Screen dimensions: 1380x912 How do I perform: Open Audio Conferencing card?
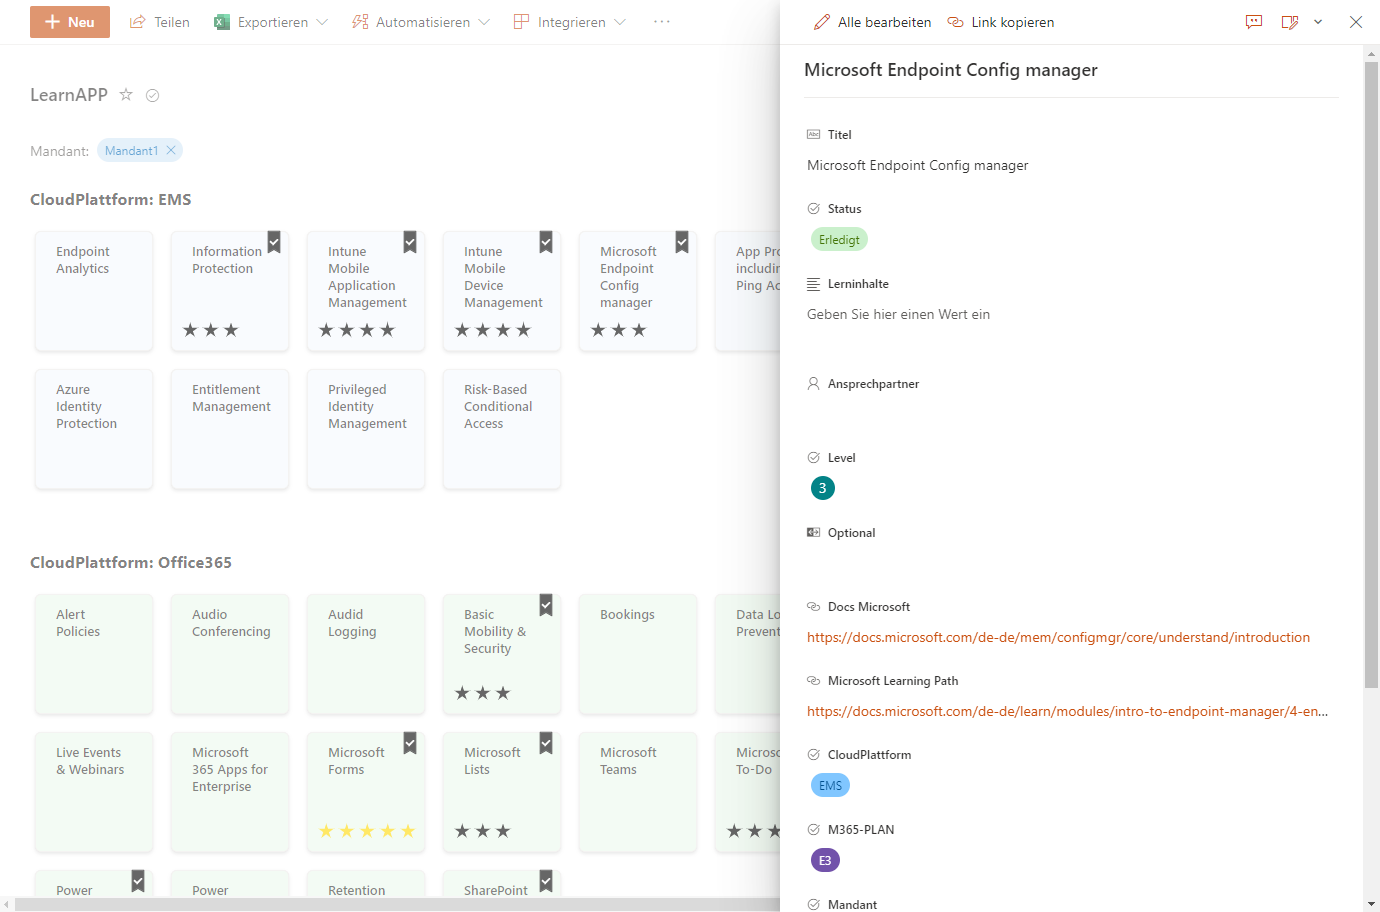[230, 654]
